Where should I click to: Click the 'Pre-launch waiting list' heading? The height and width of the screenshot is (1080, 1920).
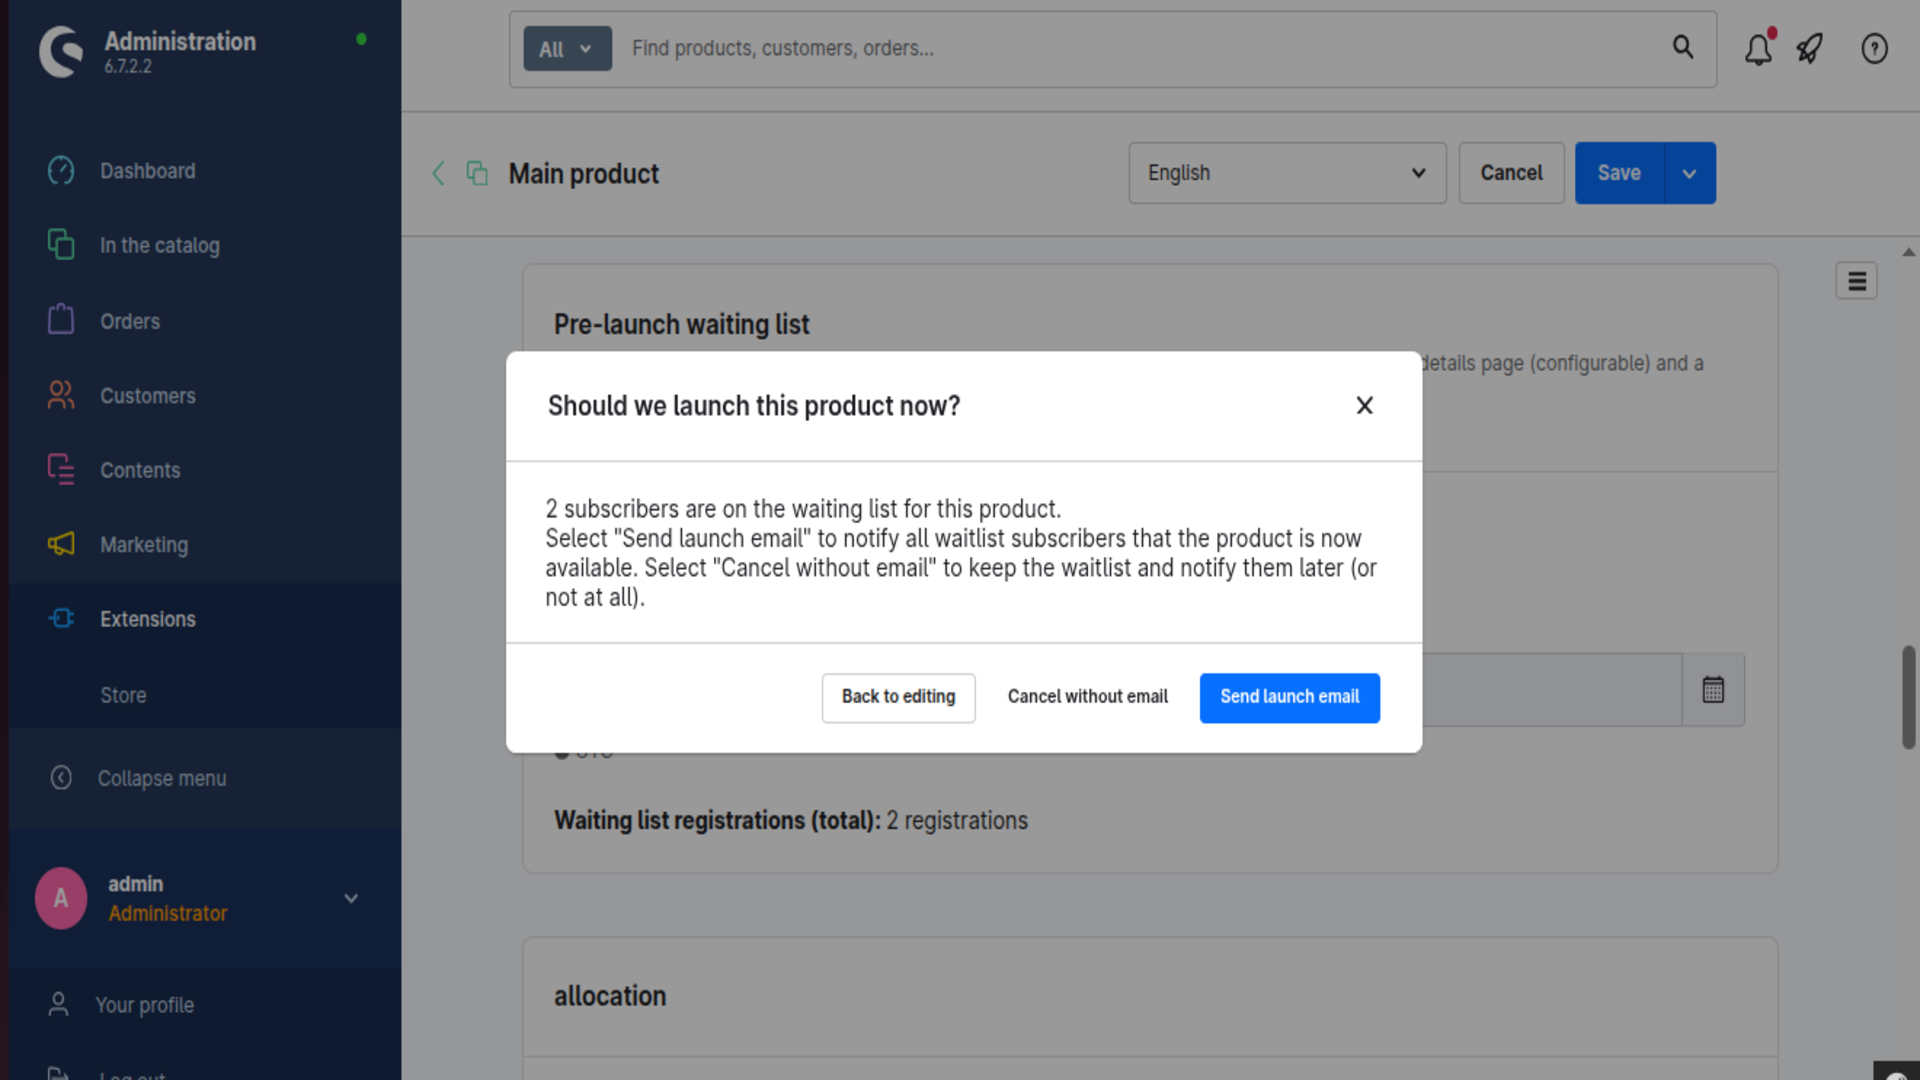click(681, 325)
